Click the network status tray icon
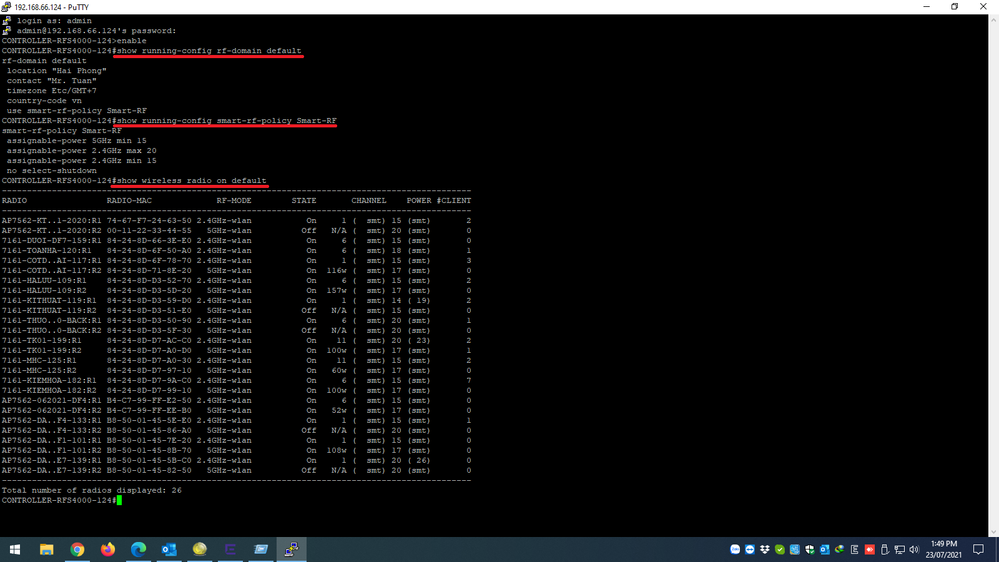999x562 pixels. click(x=899, y=549)
